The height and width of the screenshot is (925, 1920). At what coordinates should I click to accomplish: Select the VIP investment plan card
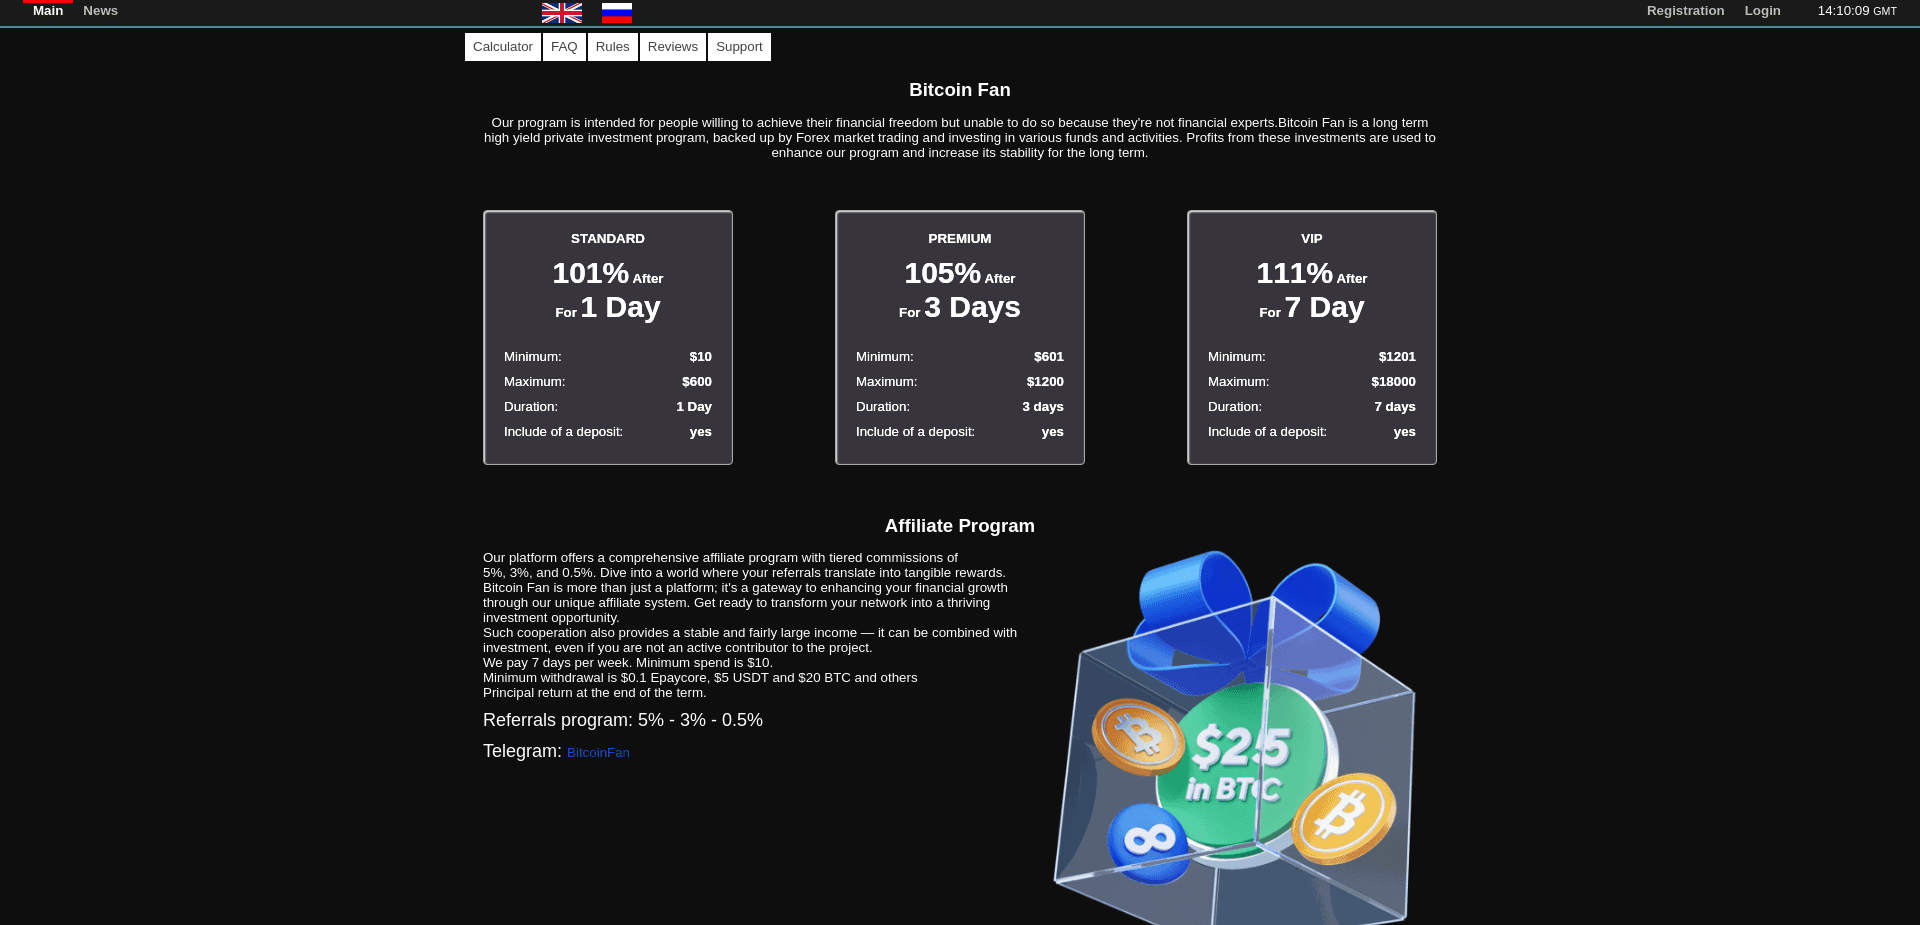[1311, 337]
